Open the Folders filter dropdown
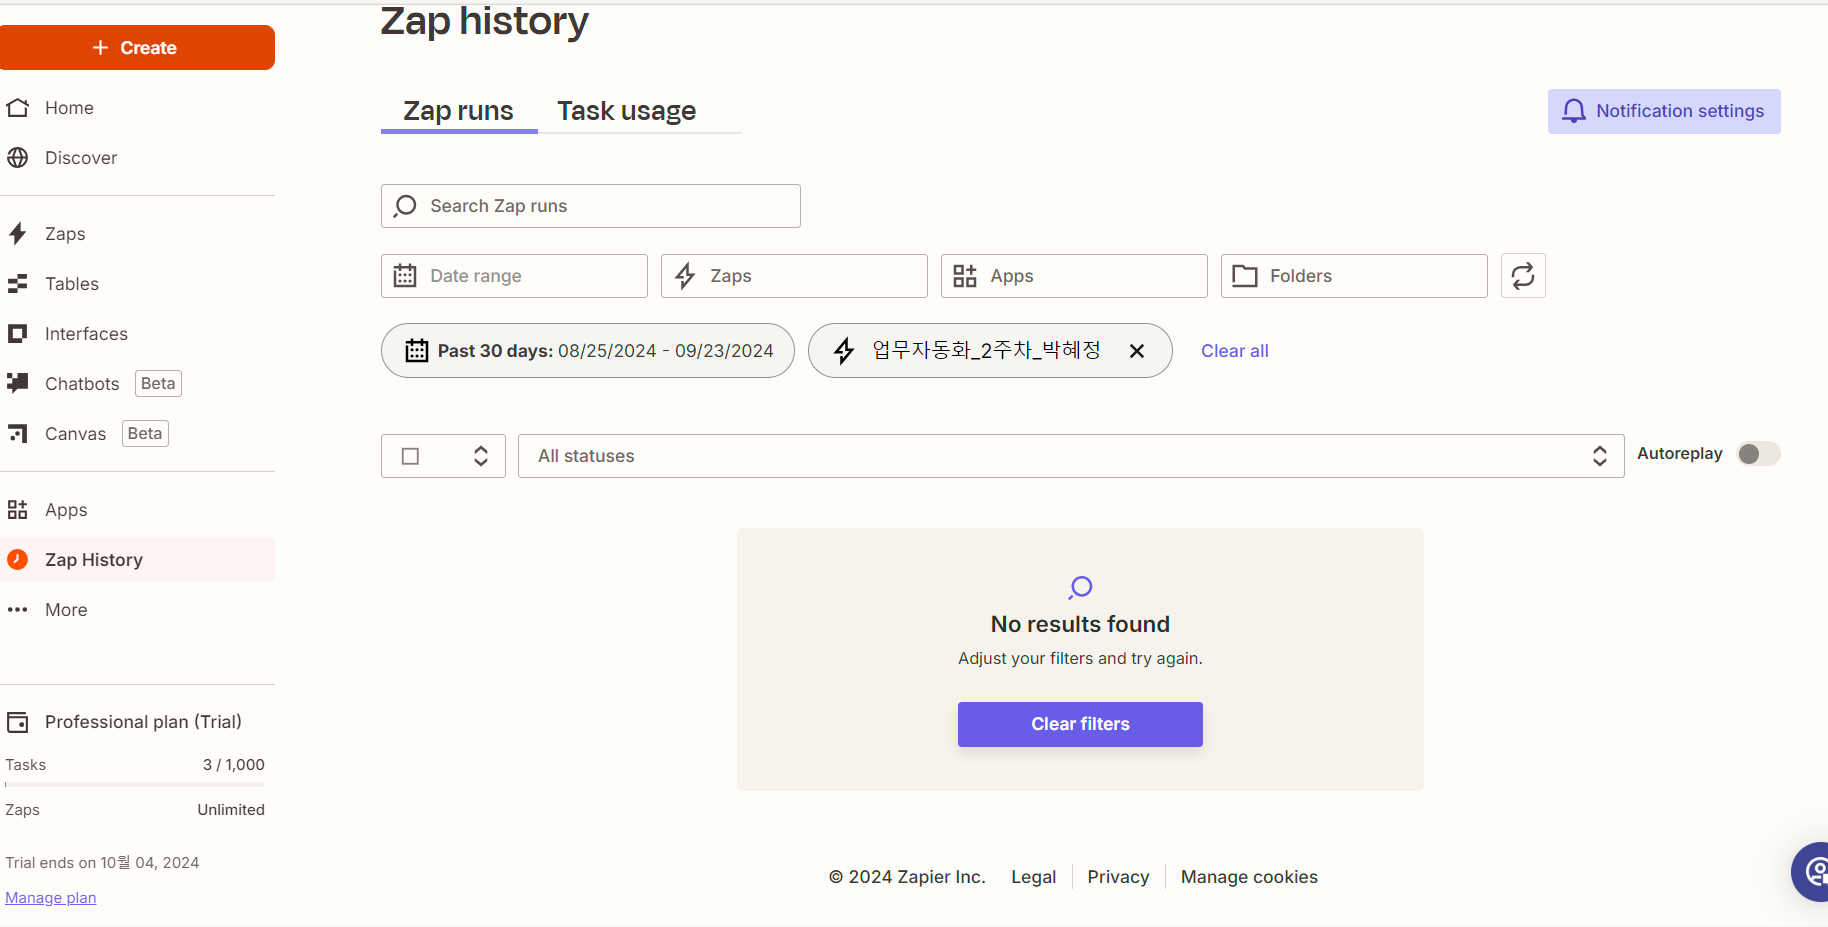This screenshot has height=927, width=1828. tap(1354, 276)
